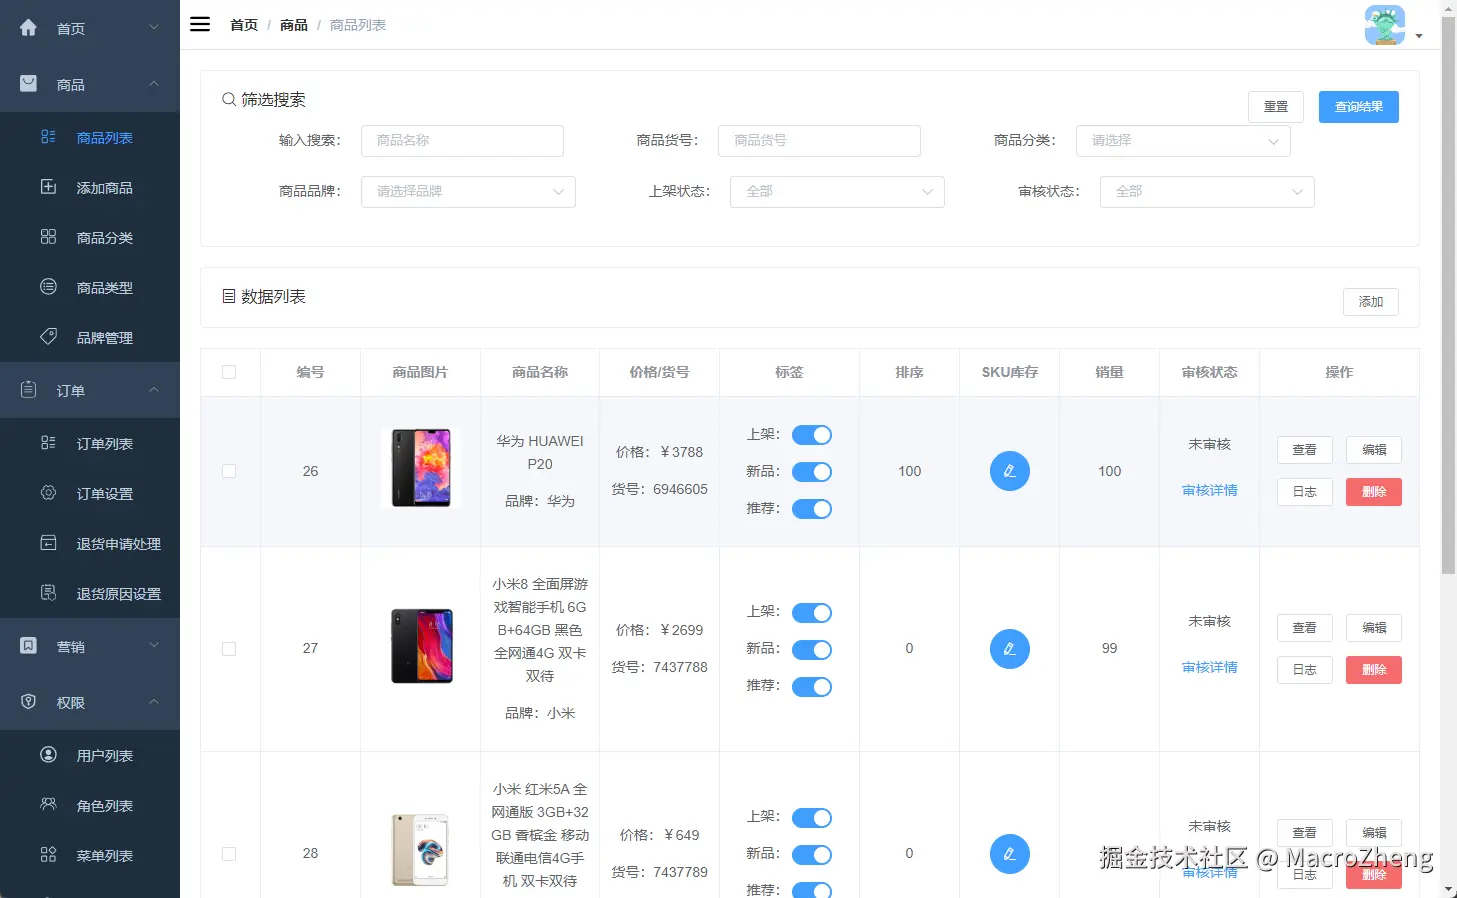Collapse the 订单 sidebar chevron
1457x898 pixels.
154,389
